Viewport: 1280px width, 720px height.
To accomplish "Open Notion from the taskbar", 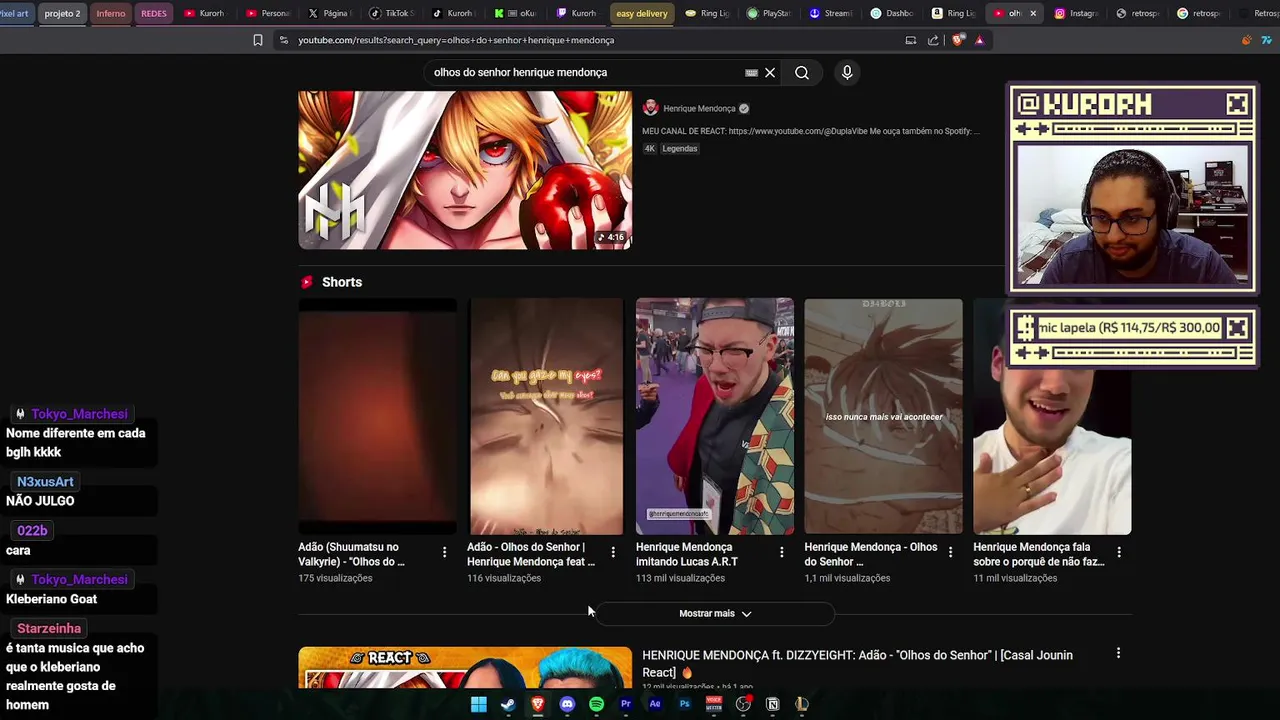I will [772, 704].
